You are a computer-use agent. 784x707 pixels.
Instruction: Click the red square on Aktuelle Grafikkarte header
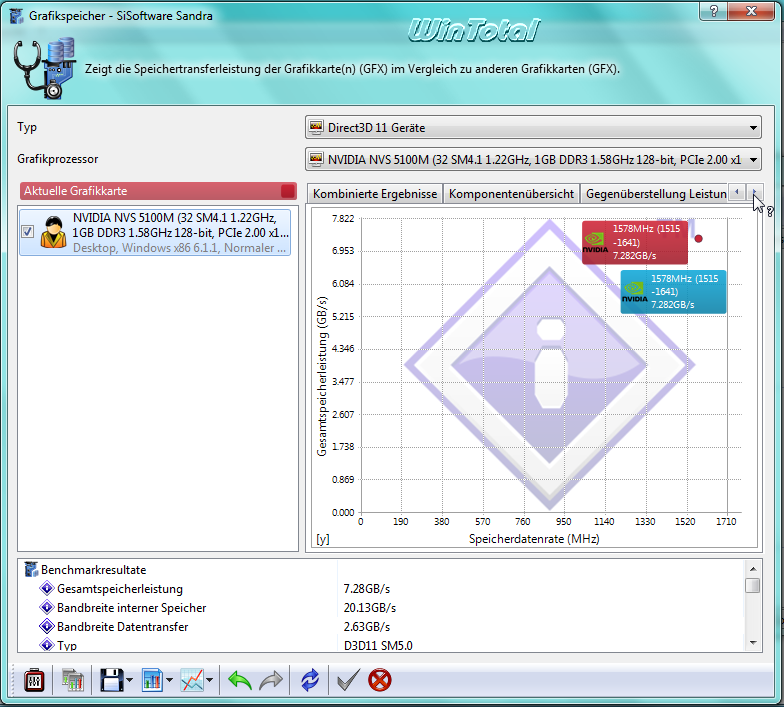(x=288, y=191)
